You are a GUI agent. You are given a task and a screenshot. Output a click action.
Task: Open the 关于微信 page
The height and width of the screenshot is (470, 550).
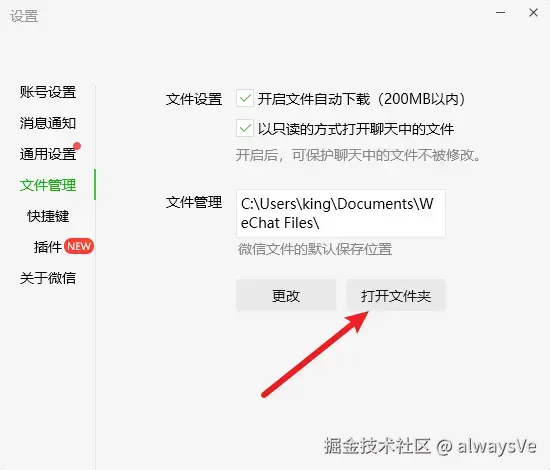[48, 278]
